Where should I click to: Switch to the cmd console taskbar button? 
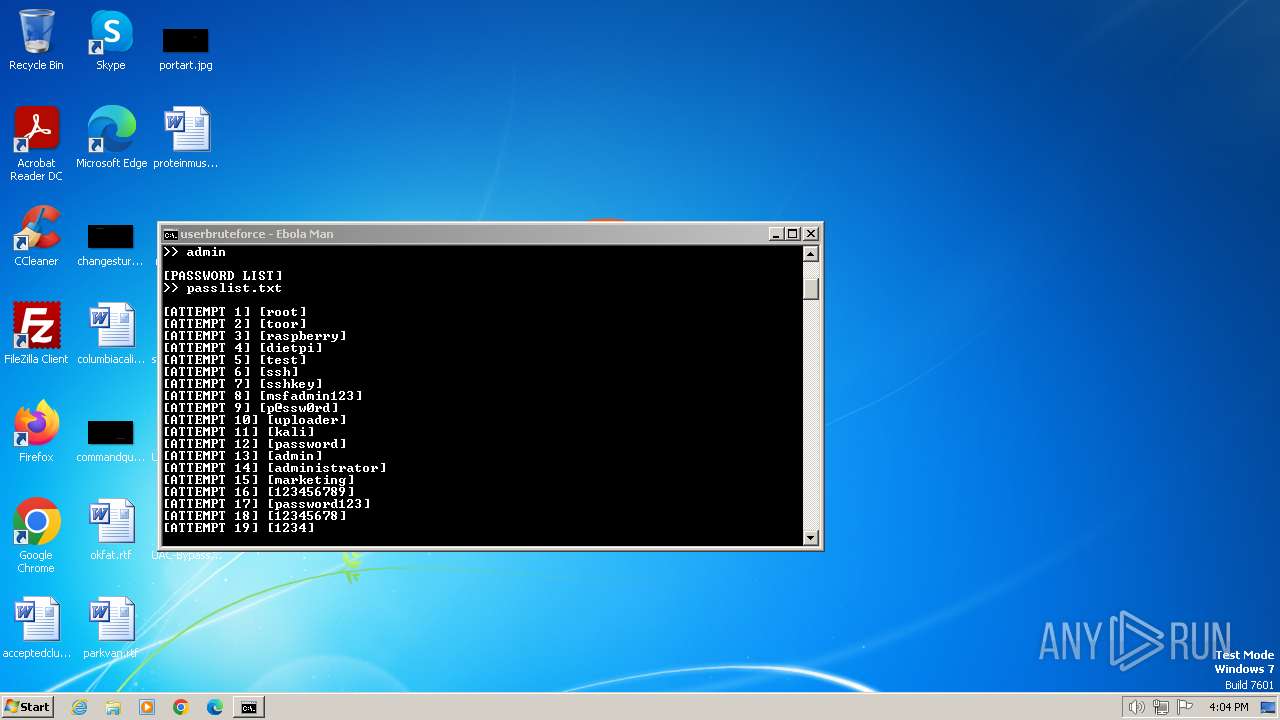coord(248,707)
